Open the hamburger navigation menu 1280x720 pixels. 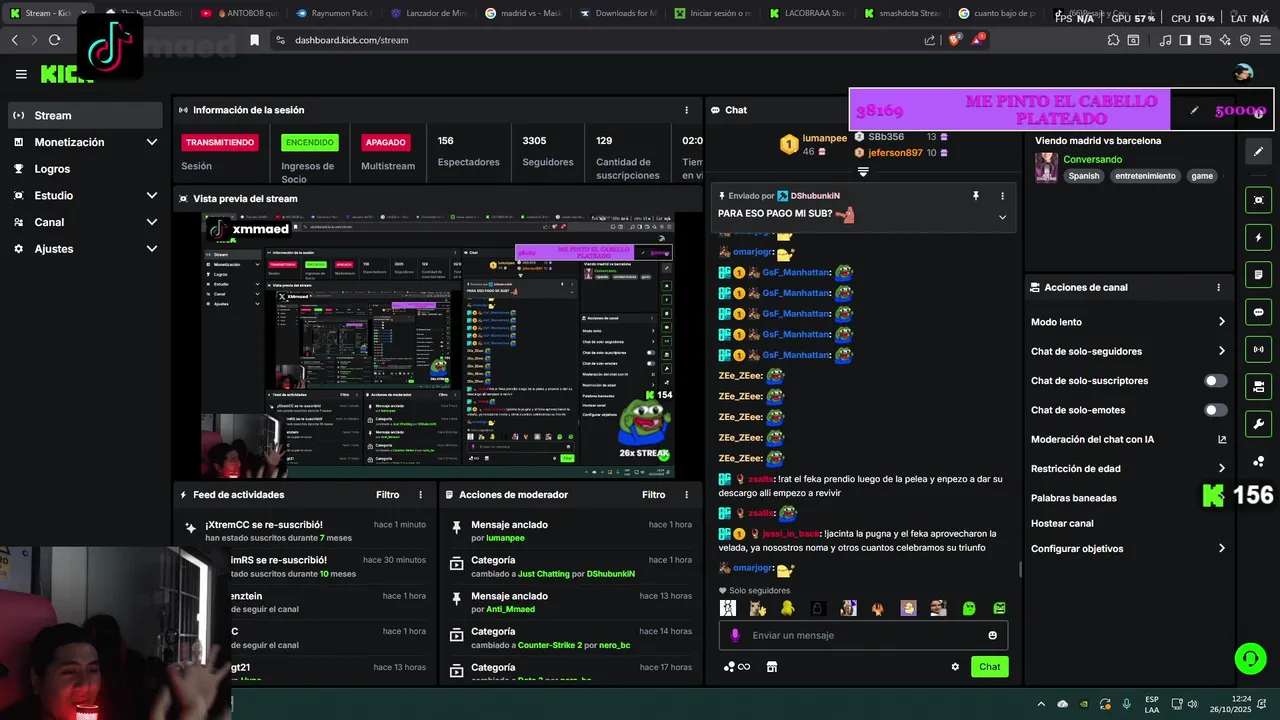click(21, 74)
